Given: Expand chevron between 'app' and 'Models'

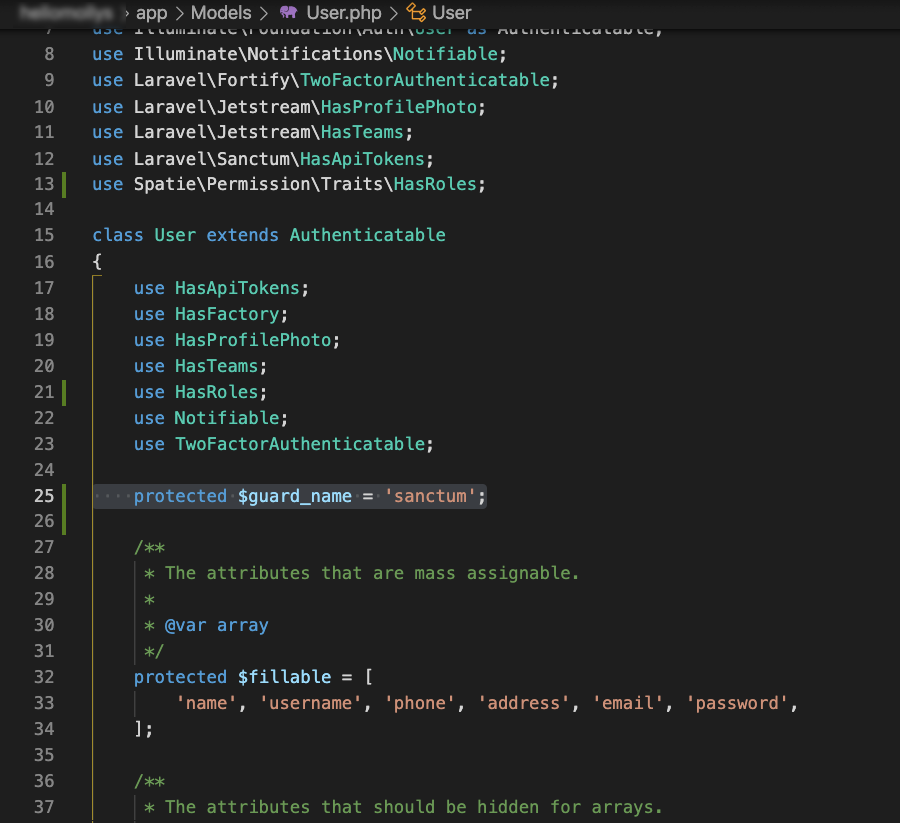Looking at the screenshot, I should (x=180, y=13).
